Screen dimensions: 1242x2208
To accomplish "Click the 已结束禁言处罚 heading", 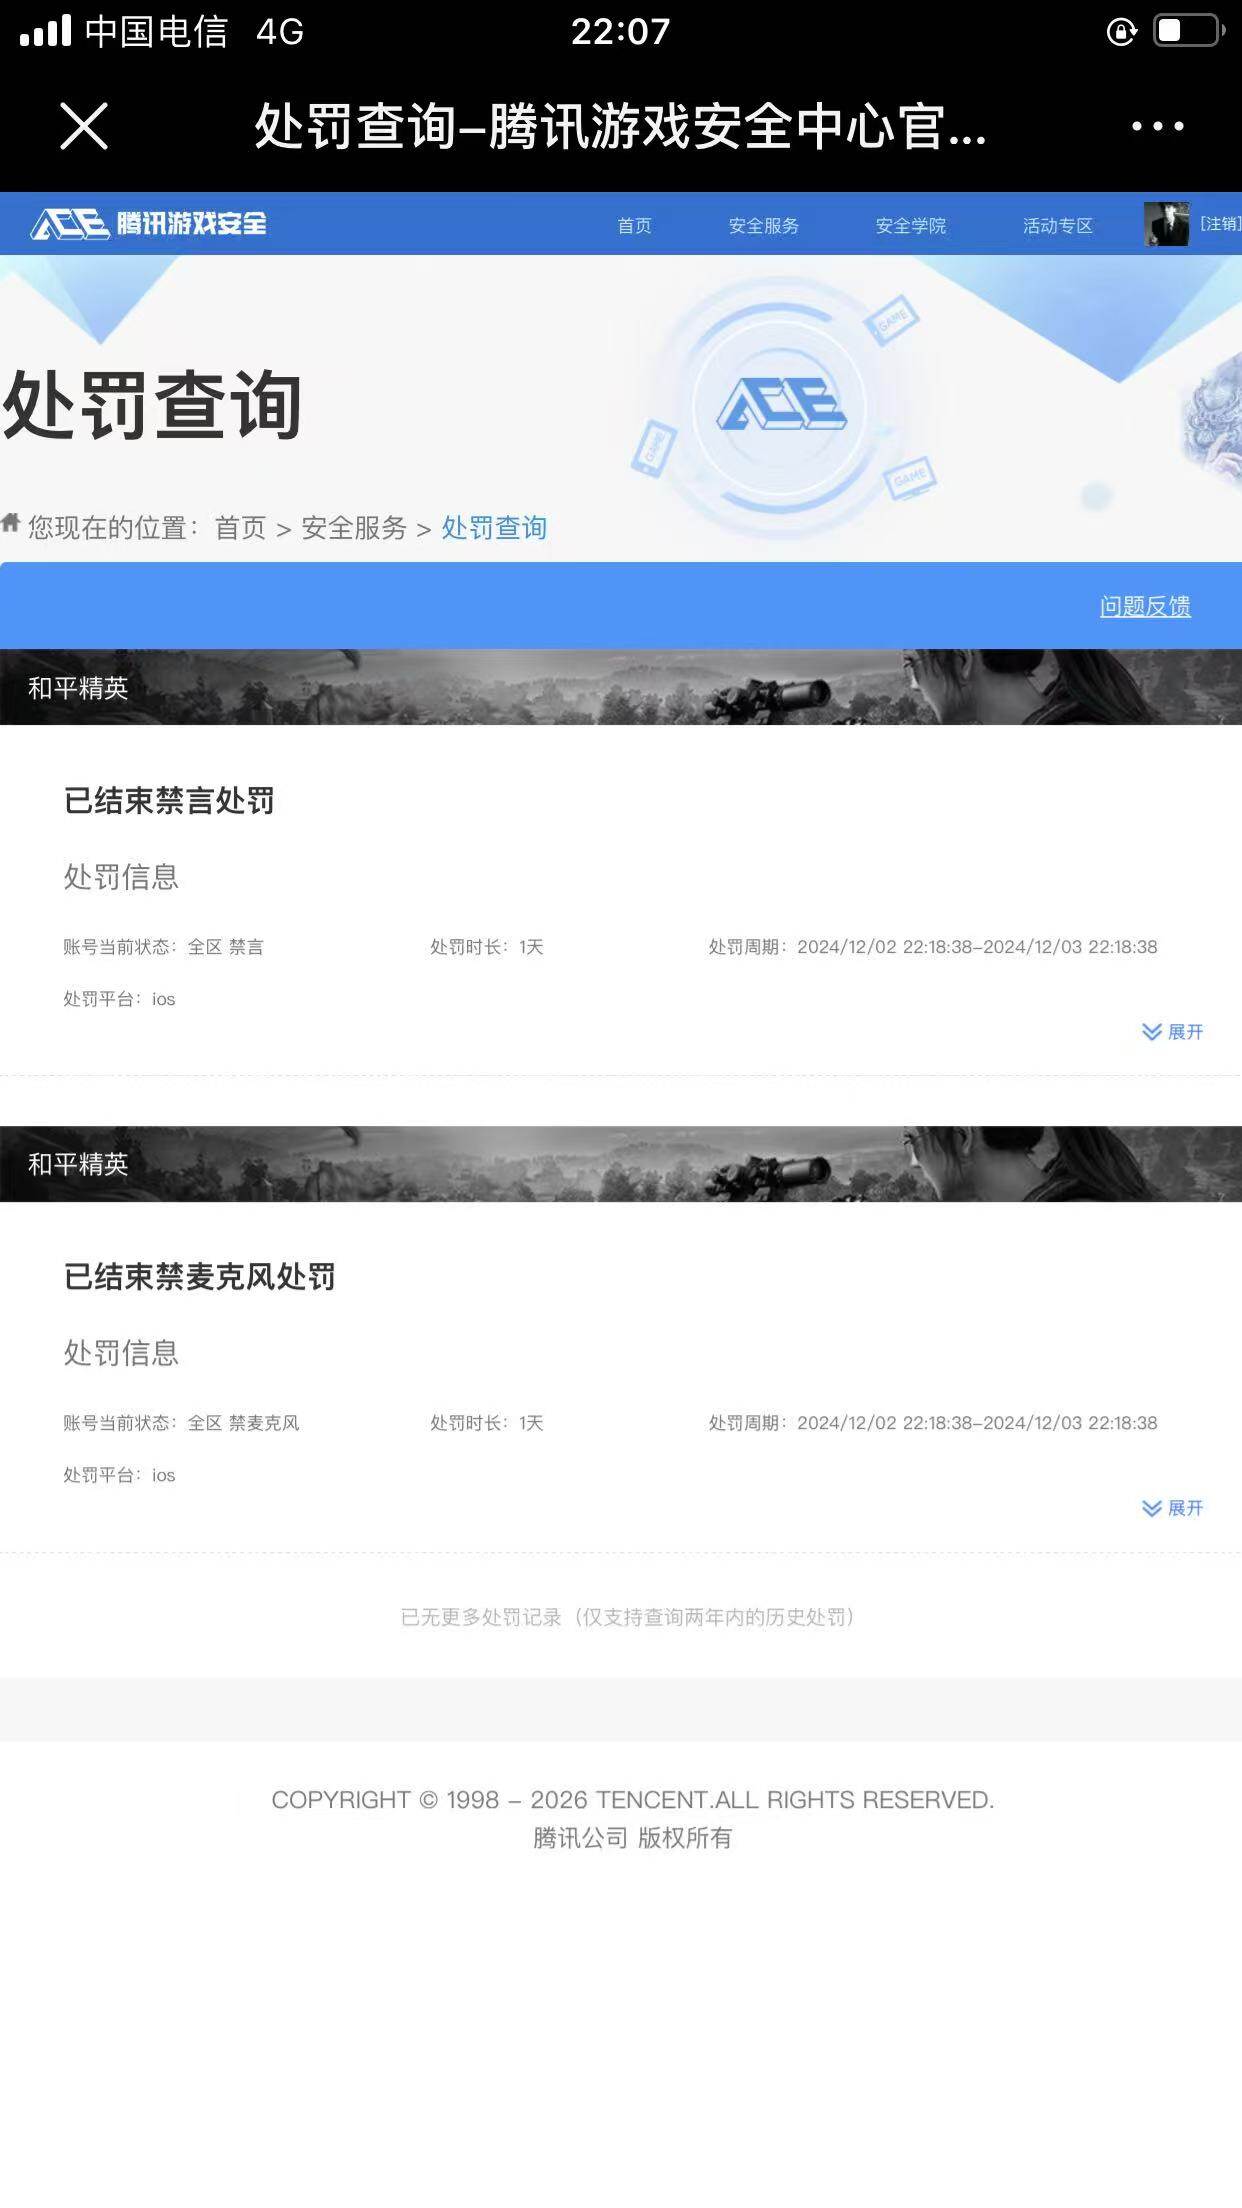I will [169, 801].
